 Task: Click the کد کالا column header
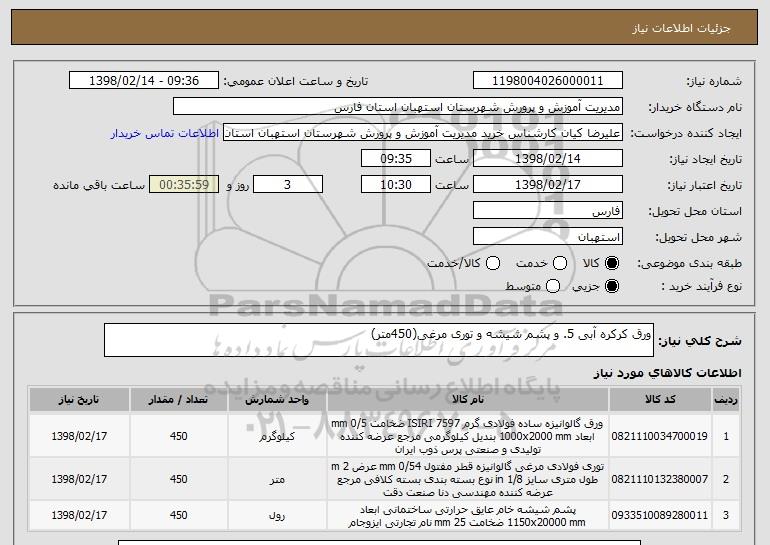pos(660,400)
